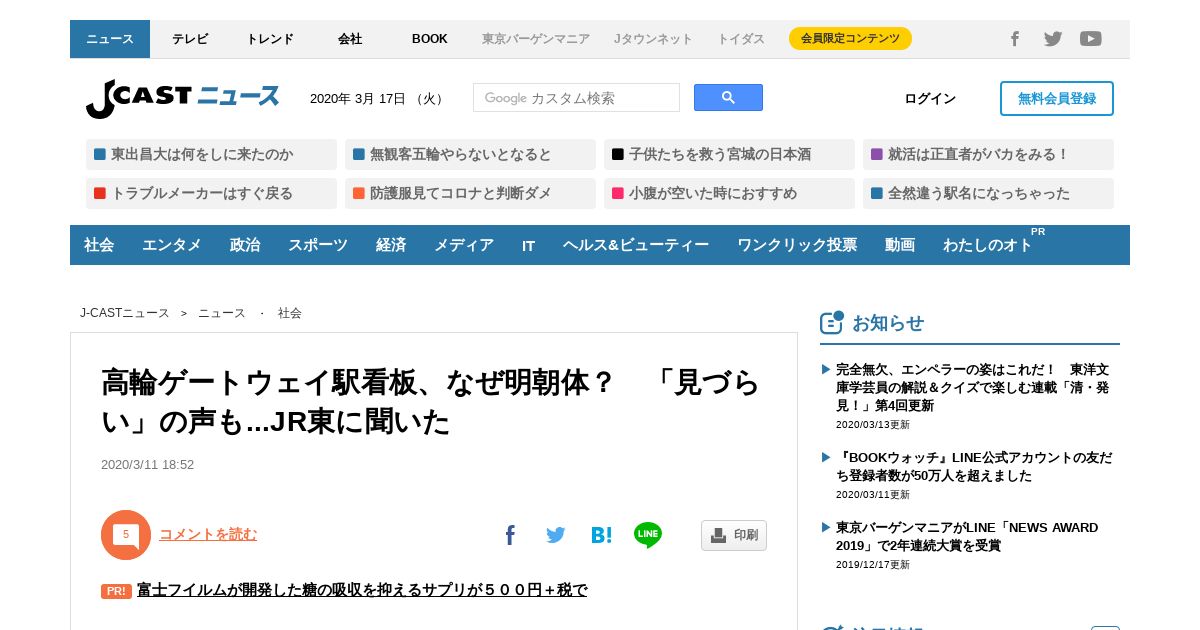Share article via LINE icon
The height and width of the screenshot is (630, 1200).
tap(648, 535)
